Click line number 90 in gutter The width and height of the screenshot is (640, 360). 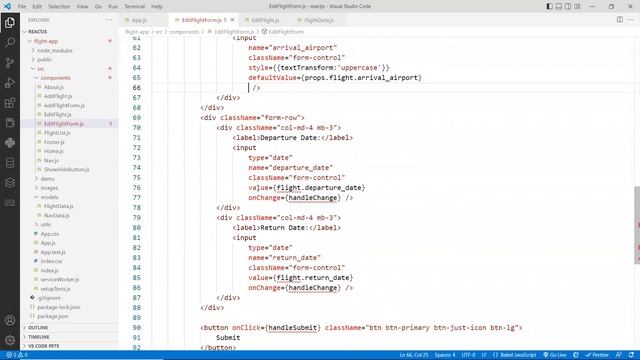136,327
